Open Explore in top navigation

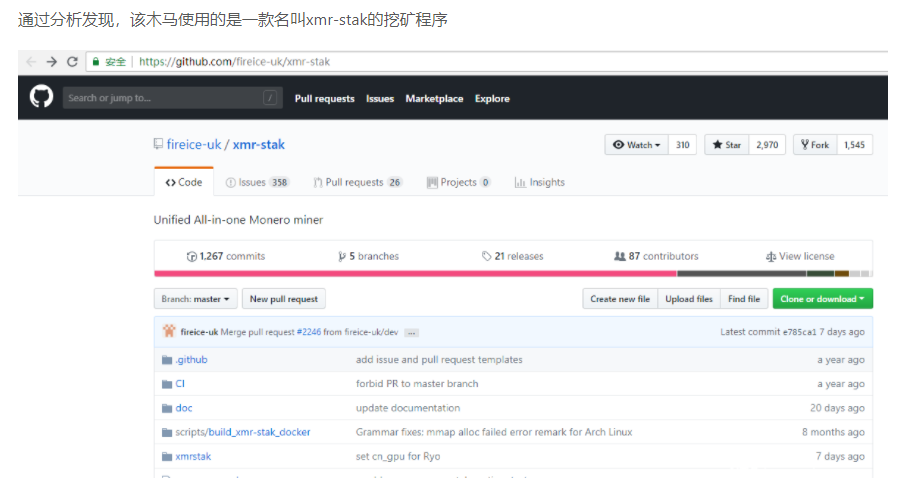pyautogui.click(x=492, y=99)
